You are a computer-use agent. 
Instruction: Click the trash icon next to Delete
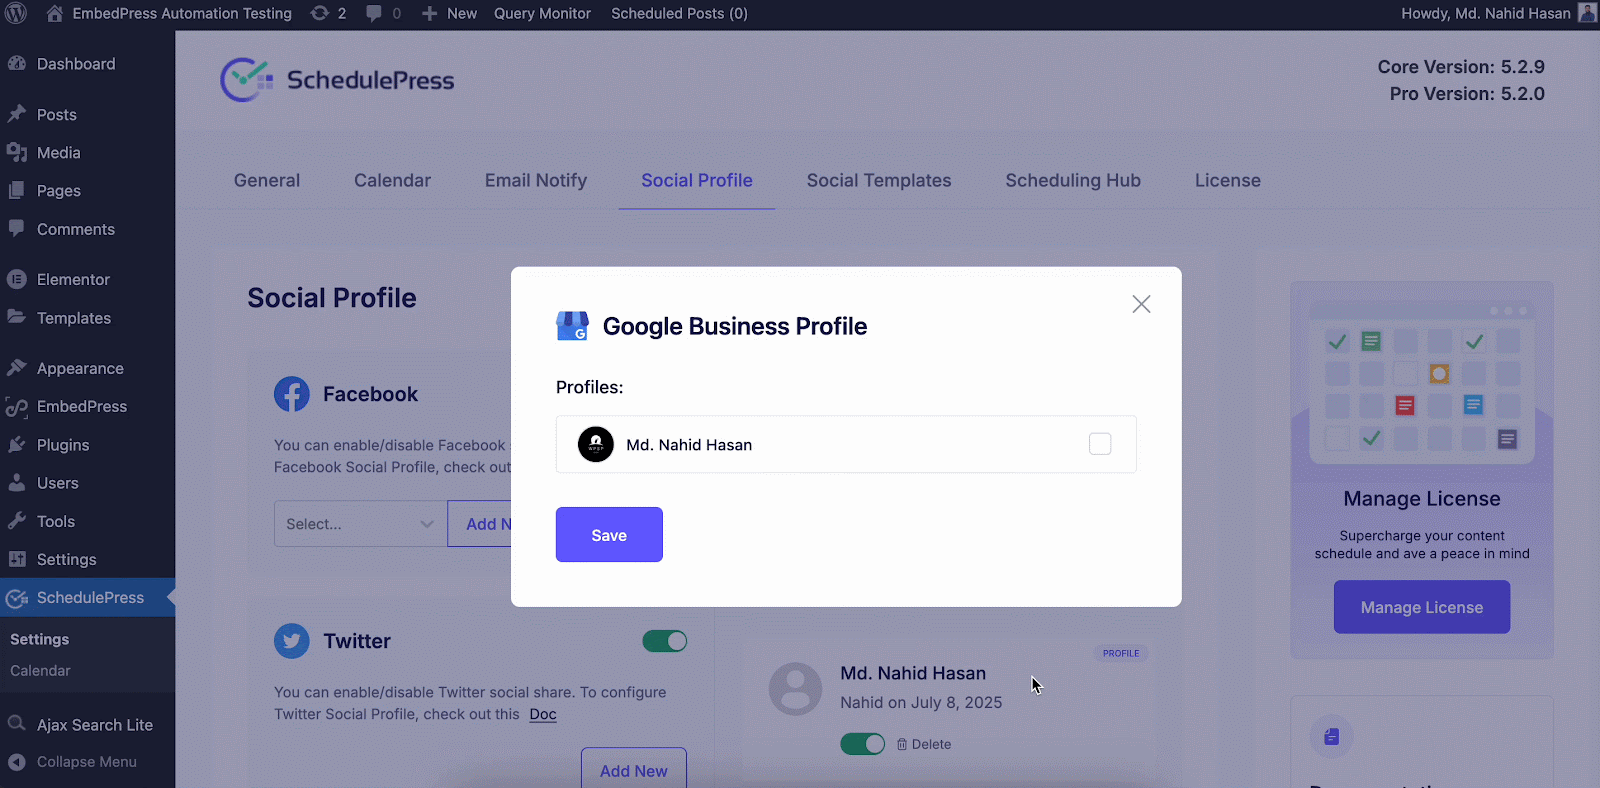[902, 744]
